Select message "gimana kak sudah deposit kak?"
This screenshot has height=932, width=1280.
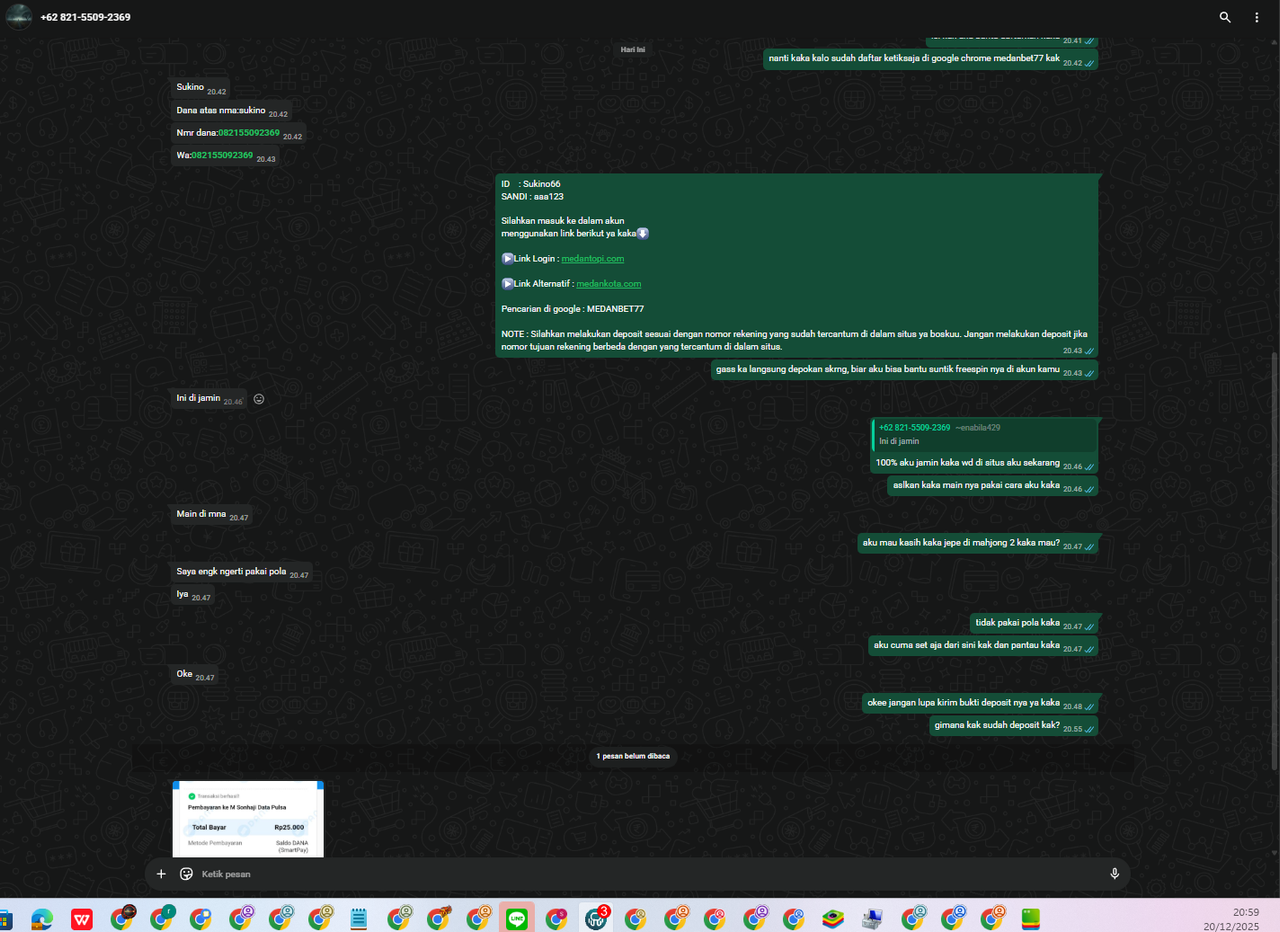pos(1013,726)
